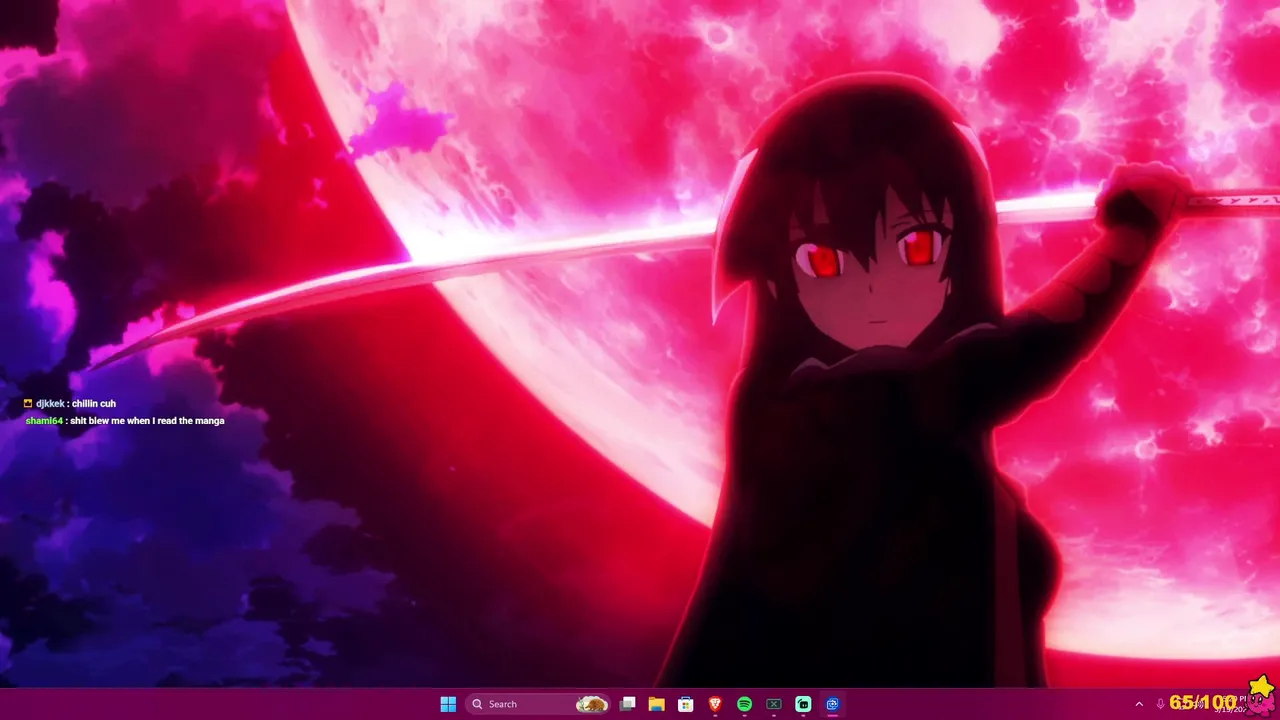Open the active blue app icon in taskbar

click(832, 704)
